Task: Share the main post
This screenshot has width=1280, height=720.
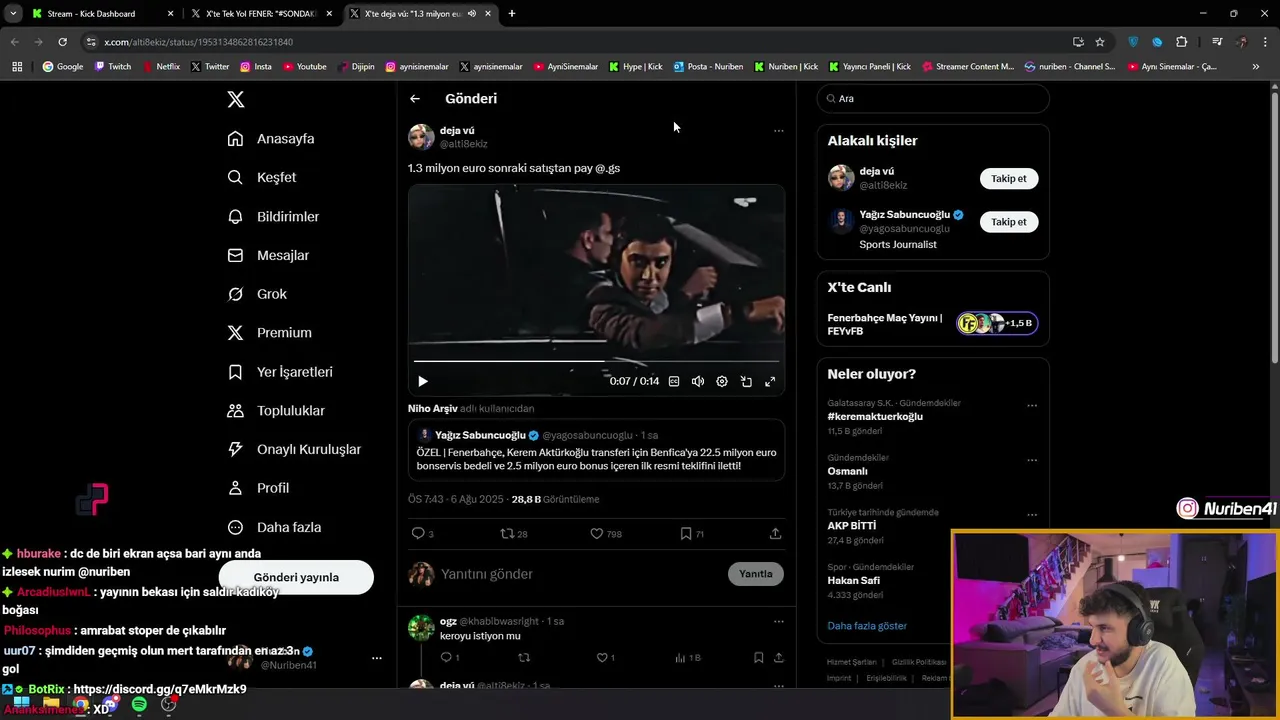Action: coord(775,534)
